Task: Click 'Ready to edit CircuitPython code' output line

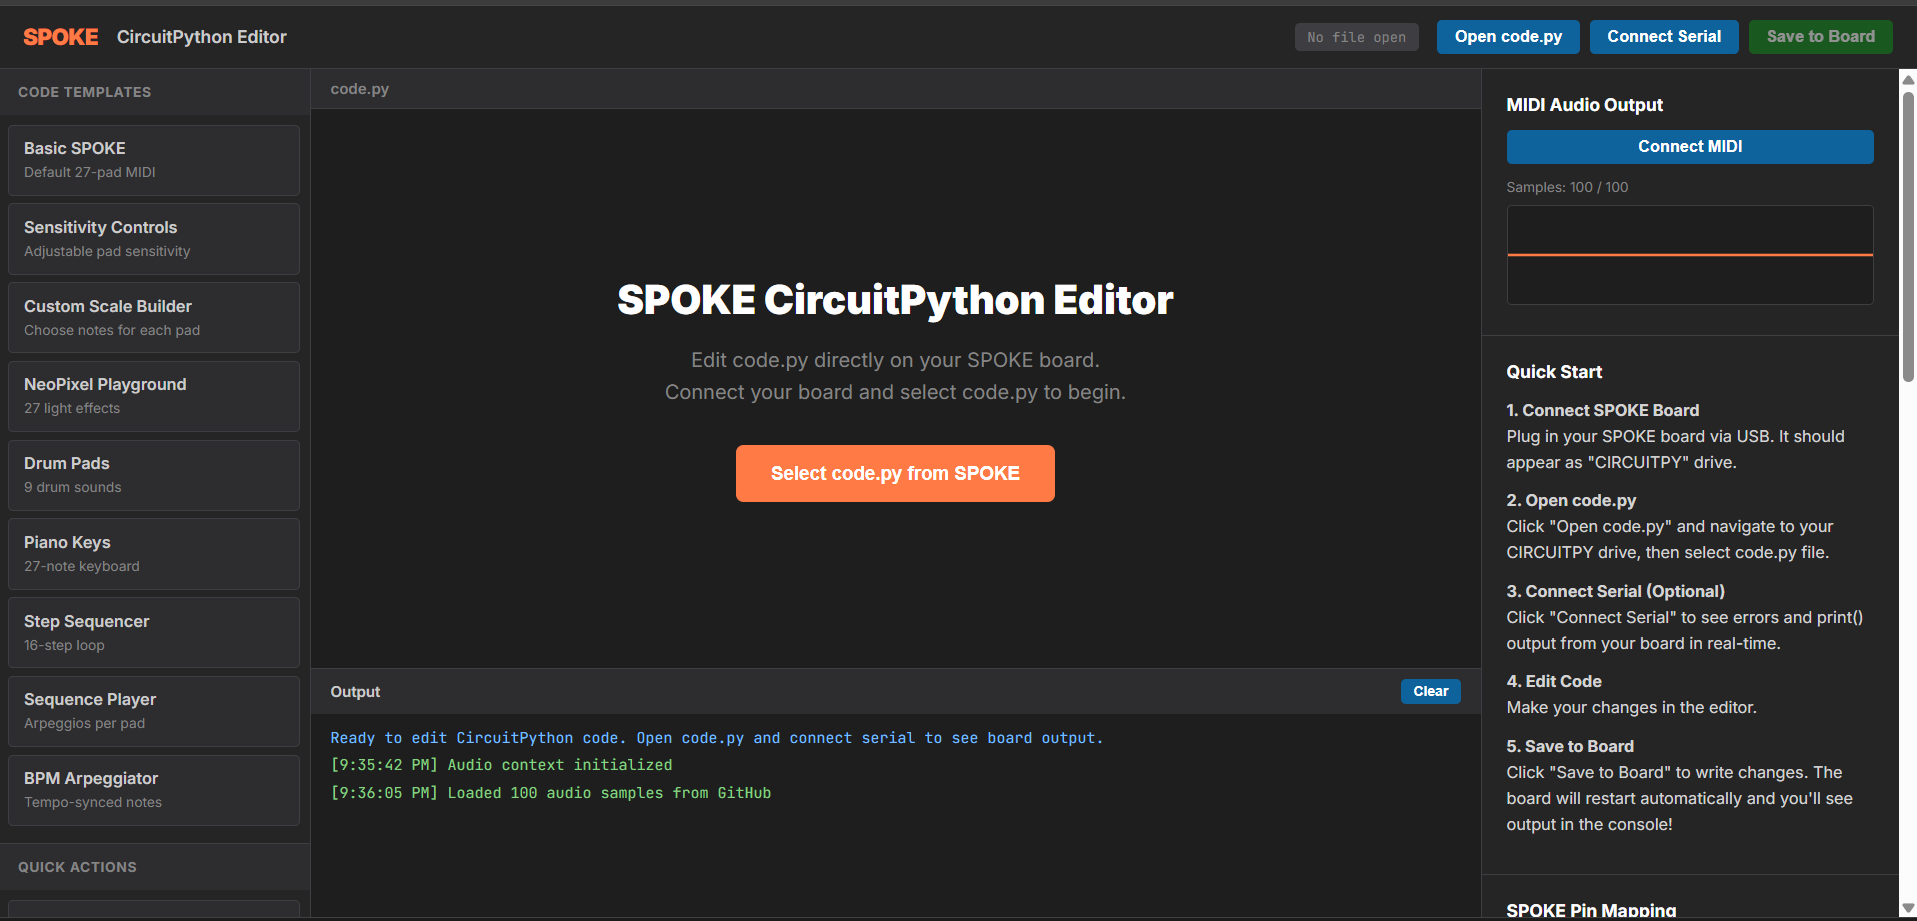Action: click(x=717, y=738)
